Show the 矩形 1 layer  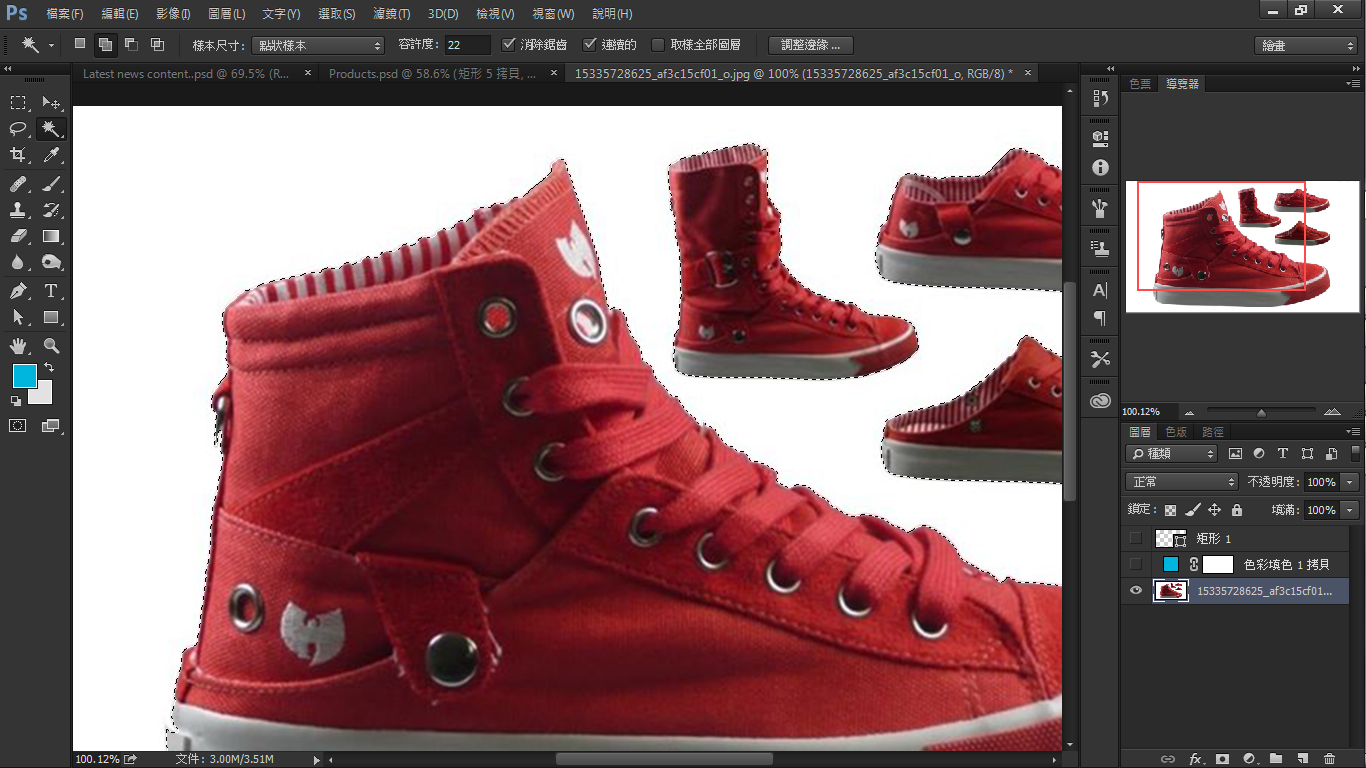tap(1135, 538)
